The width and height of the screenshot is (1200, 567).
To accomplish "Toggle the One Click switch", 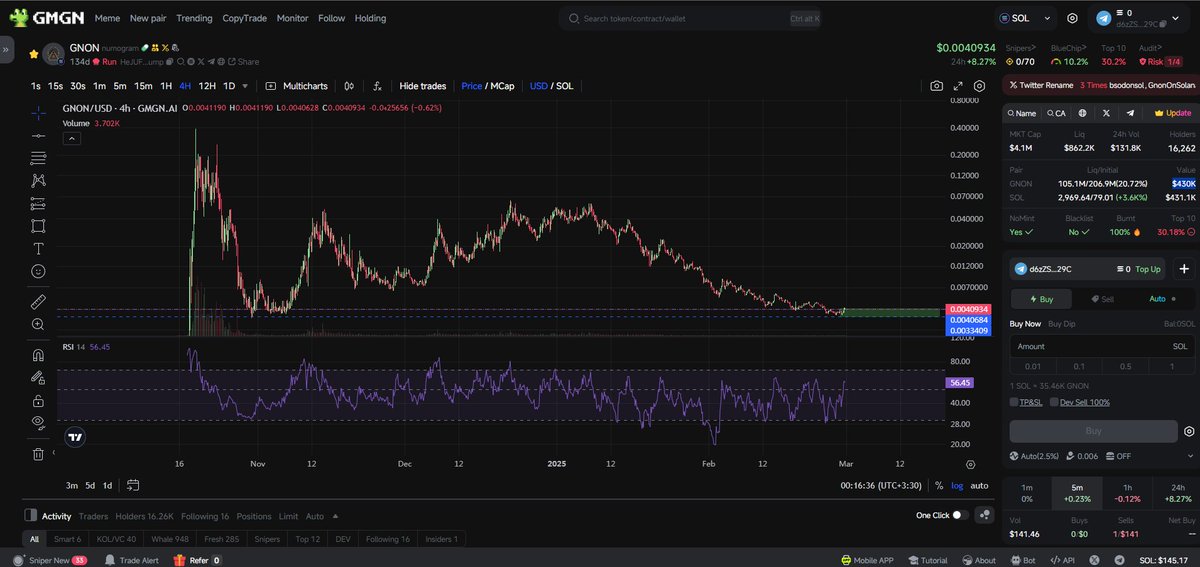I will tap(960, 515).
